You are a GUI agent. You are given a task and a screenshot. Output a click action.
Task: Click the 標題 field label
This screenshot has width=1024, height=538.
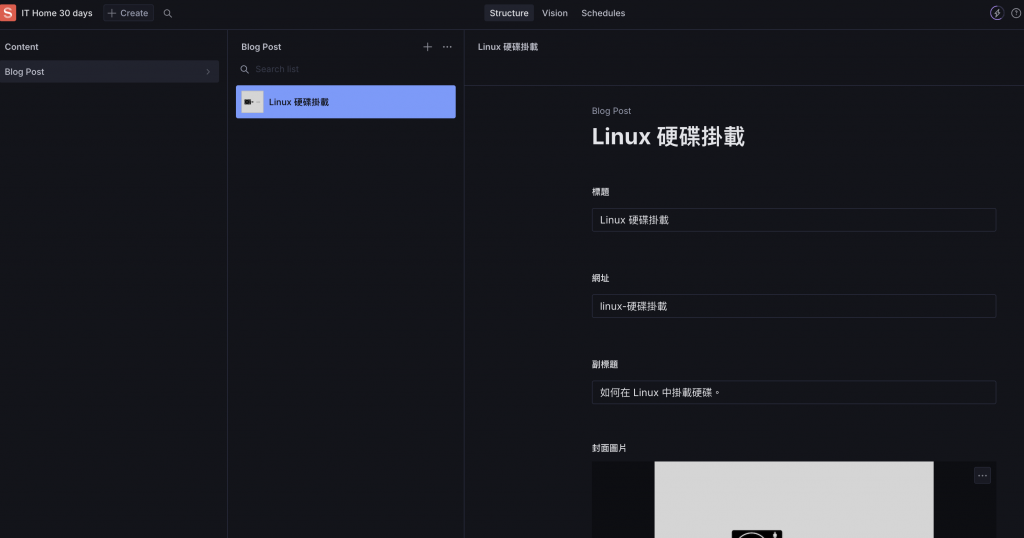pos(600,192)
